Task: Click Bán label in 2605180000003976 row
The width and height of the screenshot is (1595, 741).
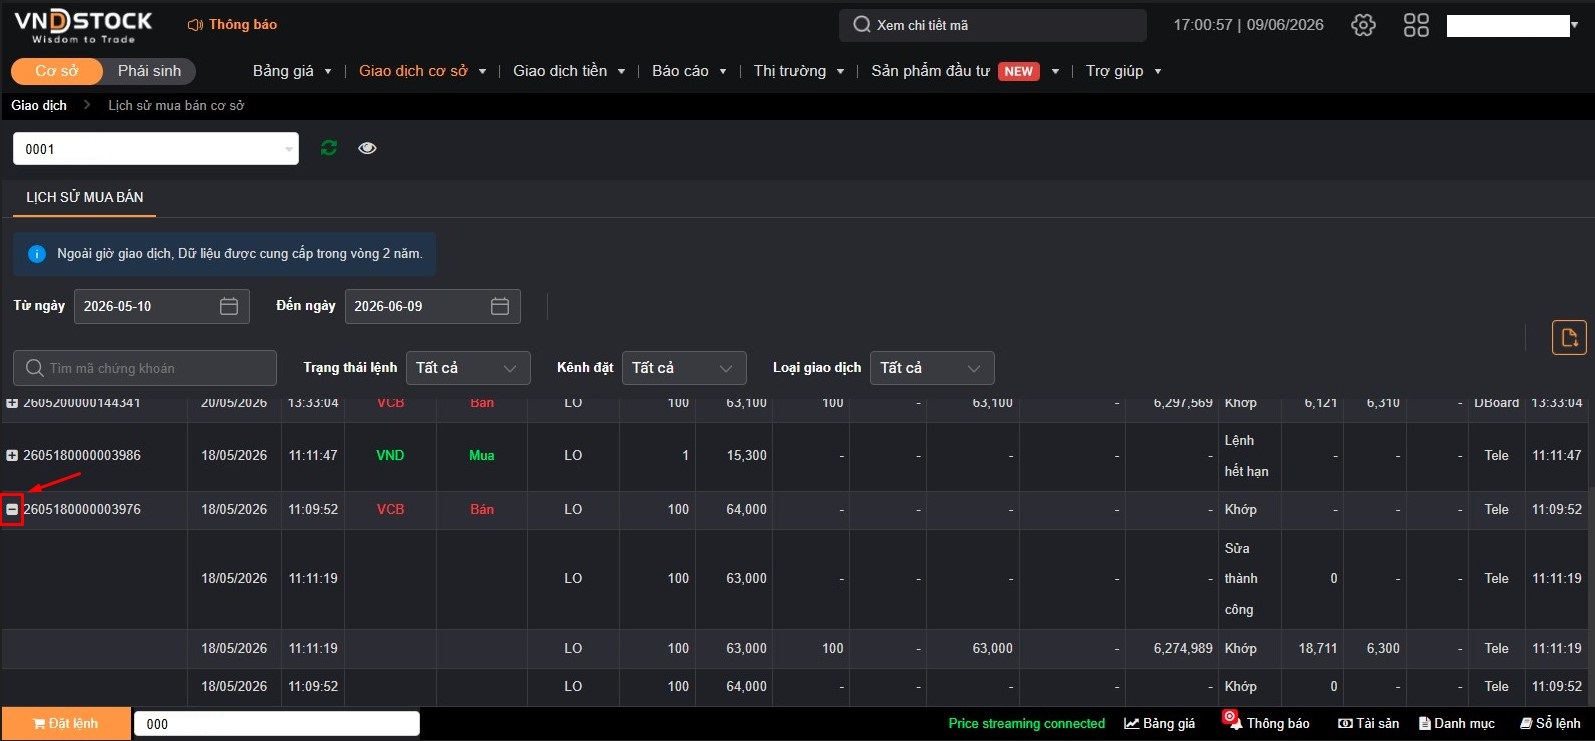Action: pyautogui.click(x=482, y=509)
